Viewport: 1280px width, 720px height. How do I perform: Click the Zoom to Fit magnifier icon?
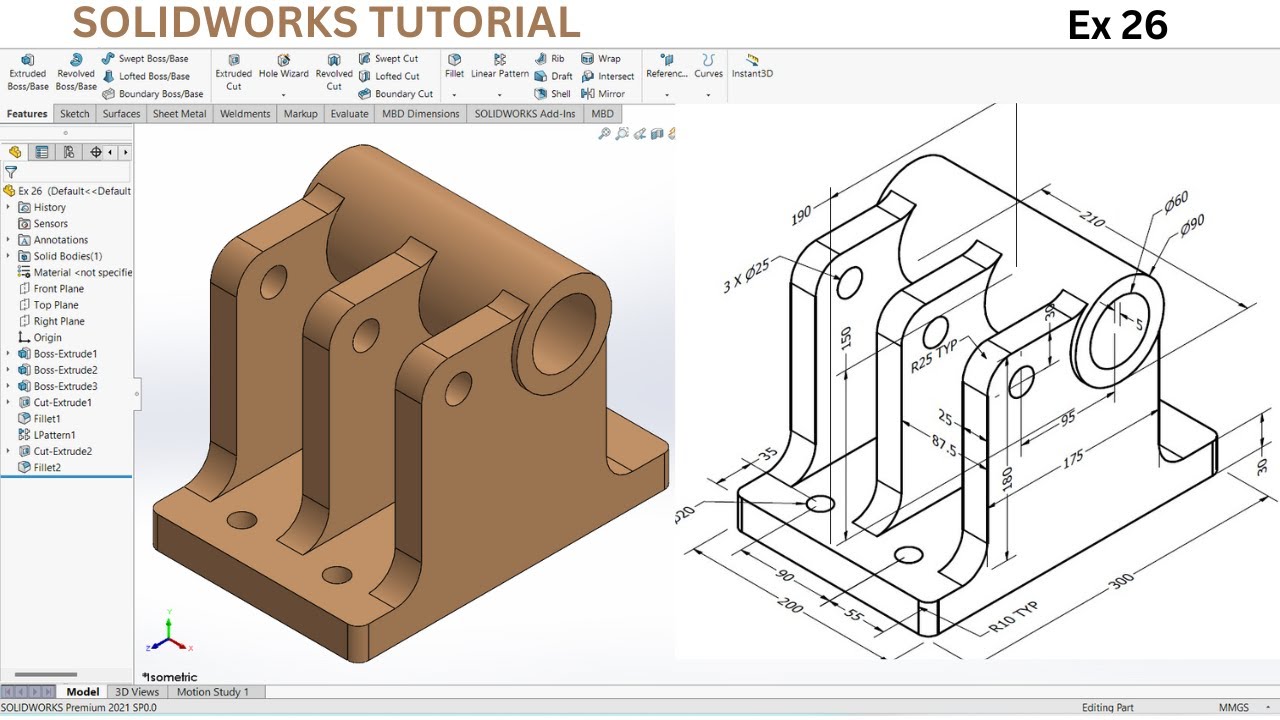604,133
